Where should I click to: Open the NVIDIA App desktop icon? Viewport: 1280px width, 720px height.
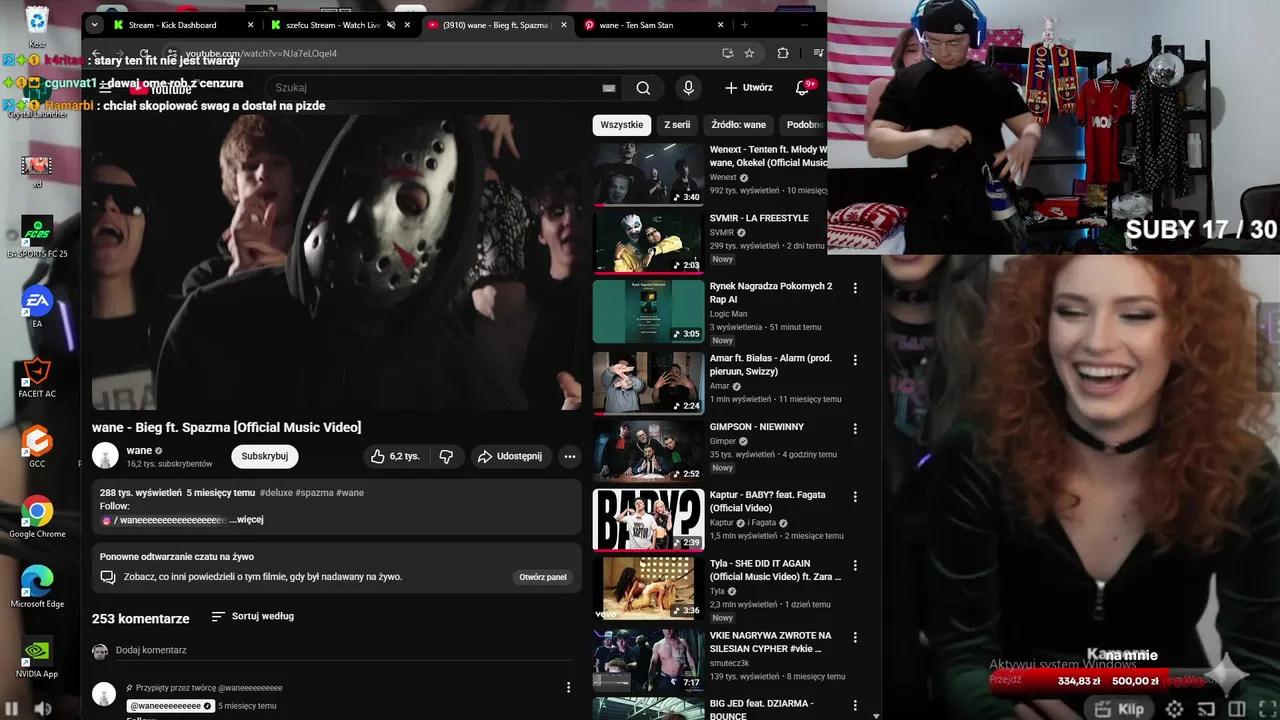point(37,657)
